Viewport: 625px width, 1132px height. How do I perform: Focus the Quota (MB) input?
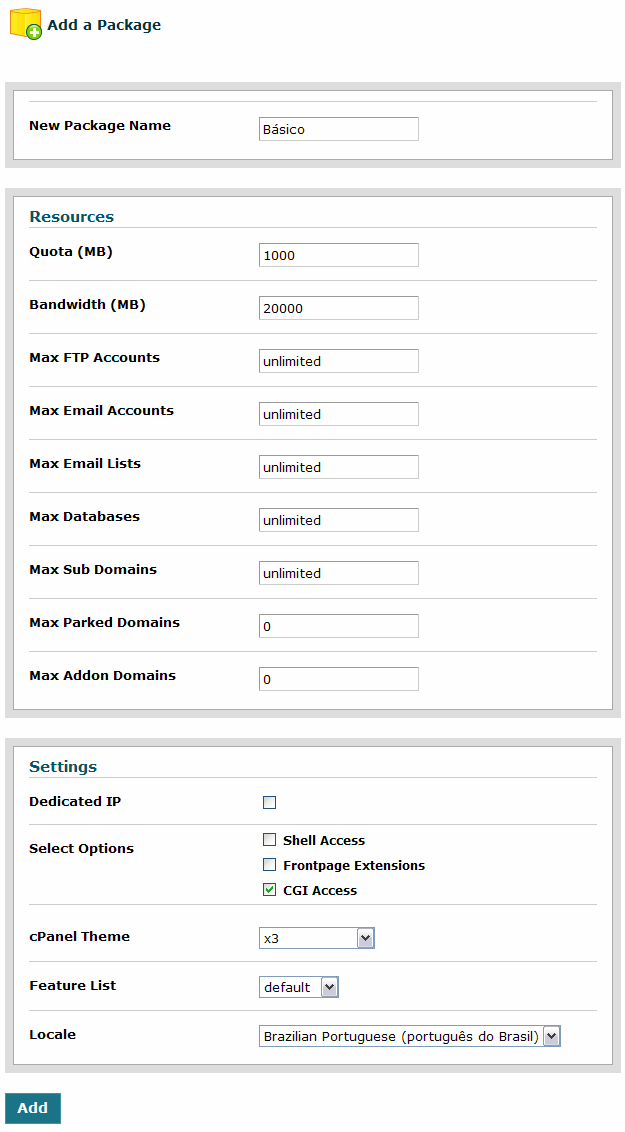click(x=338, y=255)
